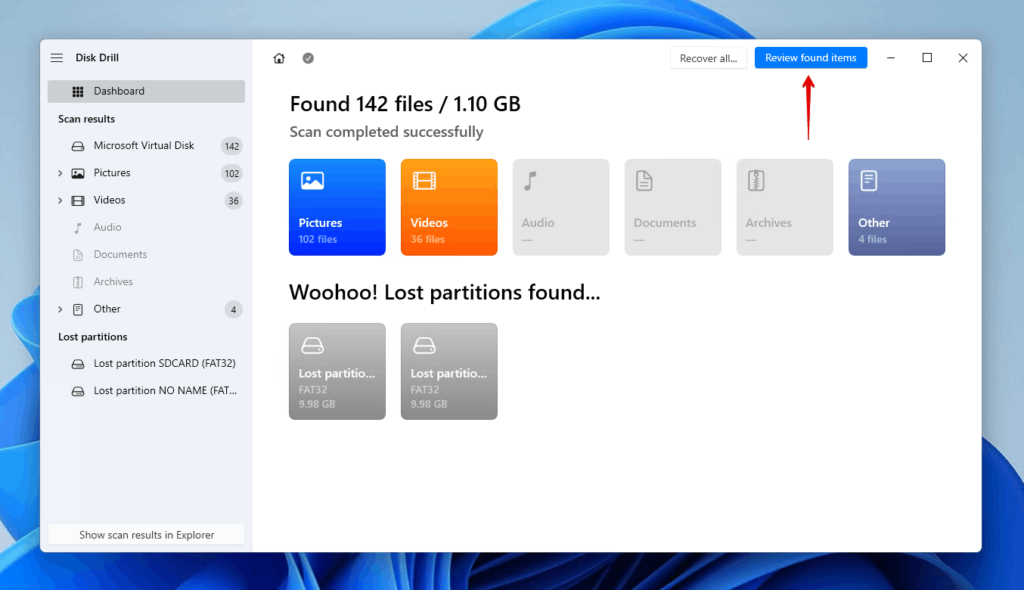Expand Pictures in the scan results sidebar
Image resolution: width=1024 pixels, height=590 pixels.
coord(58,172)
